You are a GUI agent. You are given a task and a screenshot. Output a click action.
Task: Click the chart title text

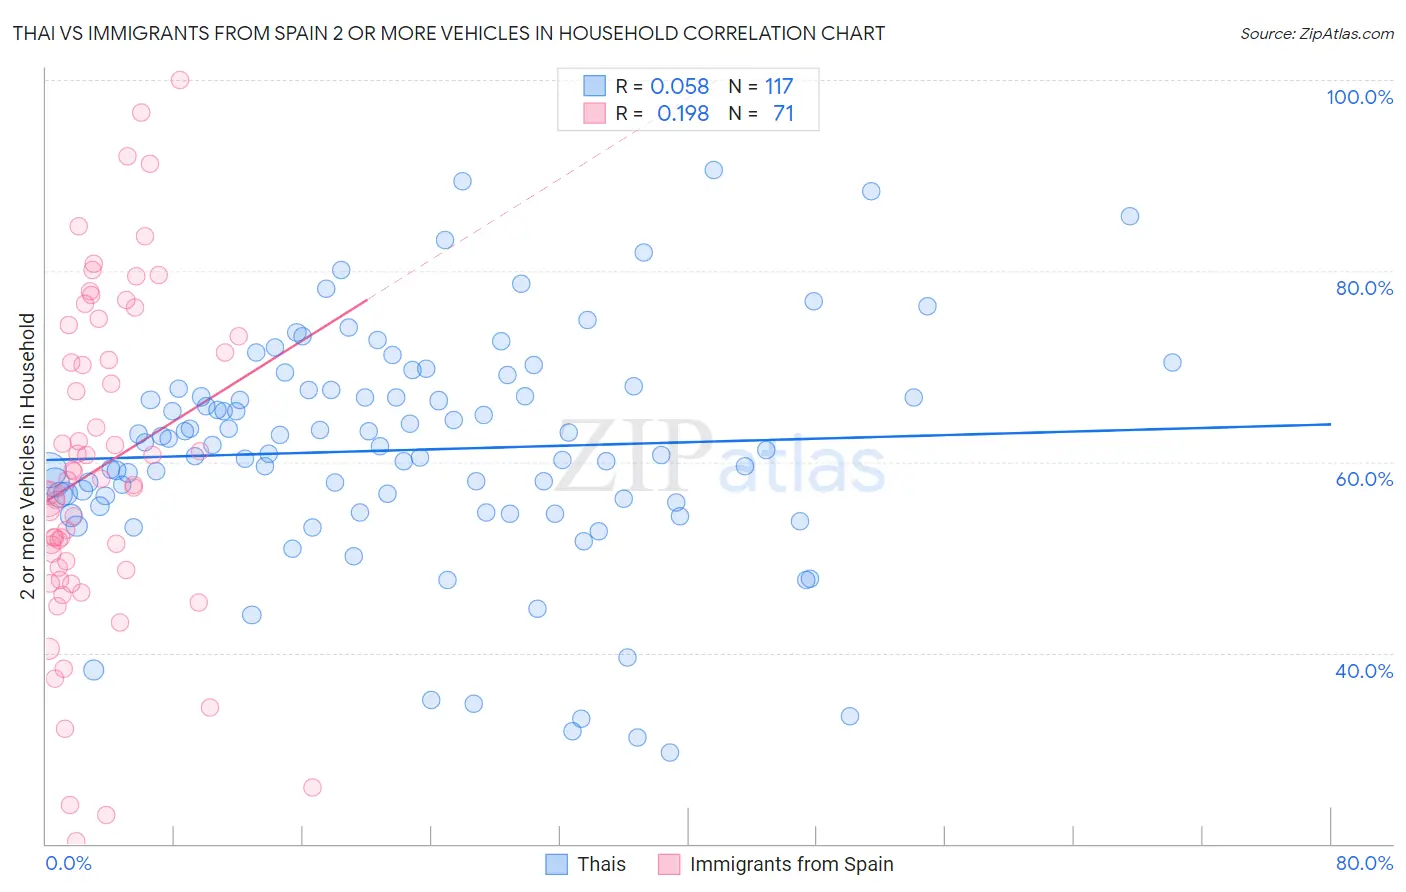[448, 33]
